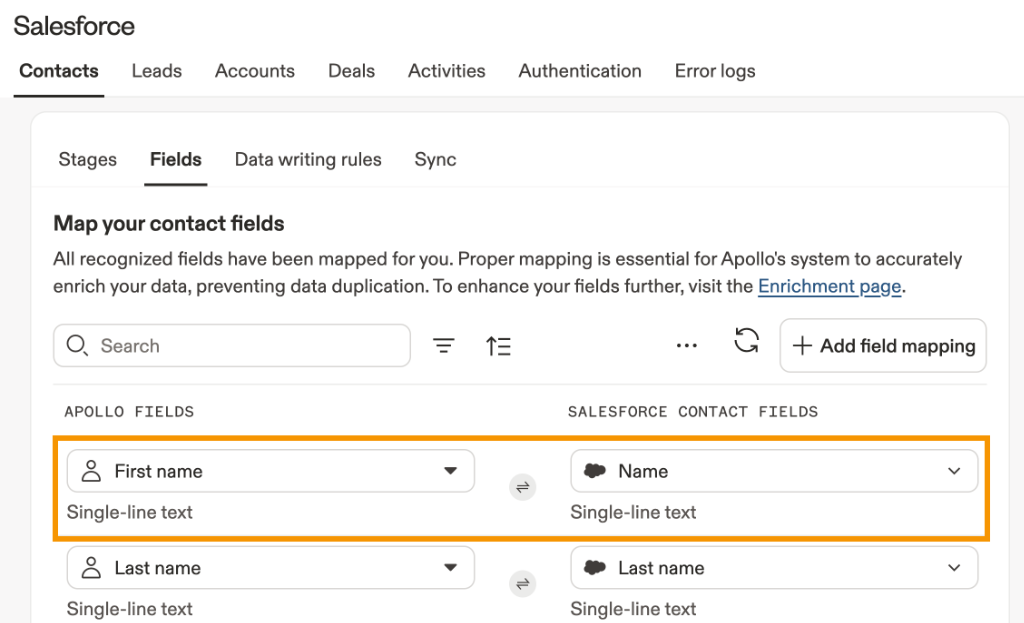Click the Salesforce page title
Viewport: 1024px width, 623px height.
pos(74,26)
